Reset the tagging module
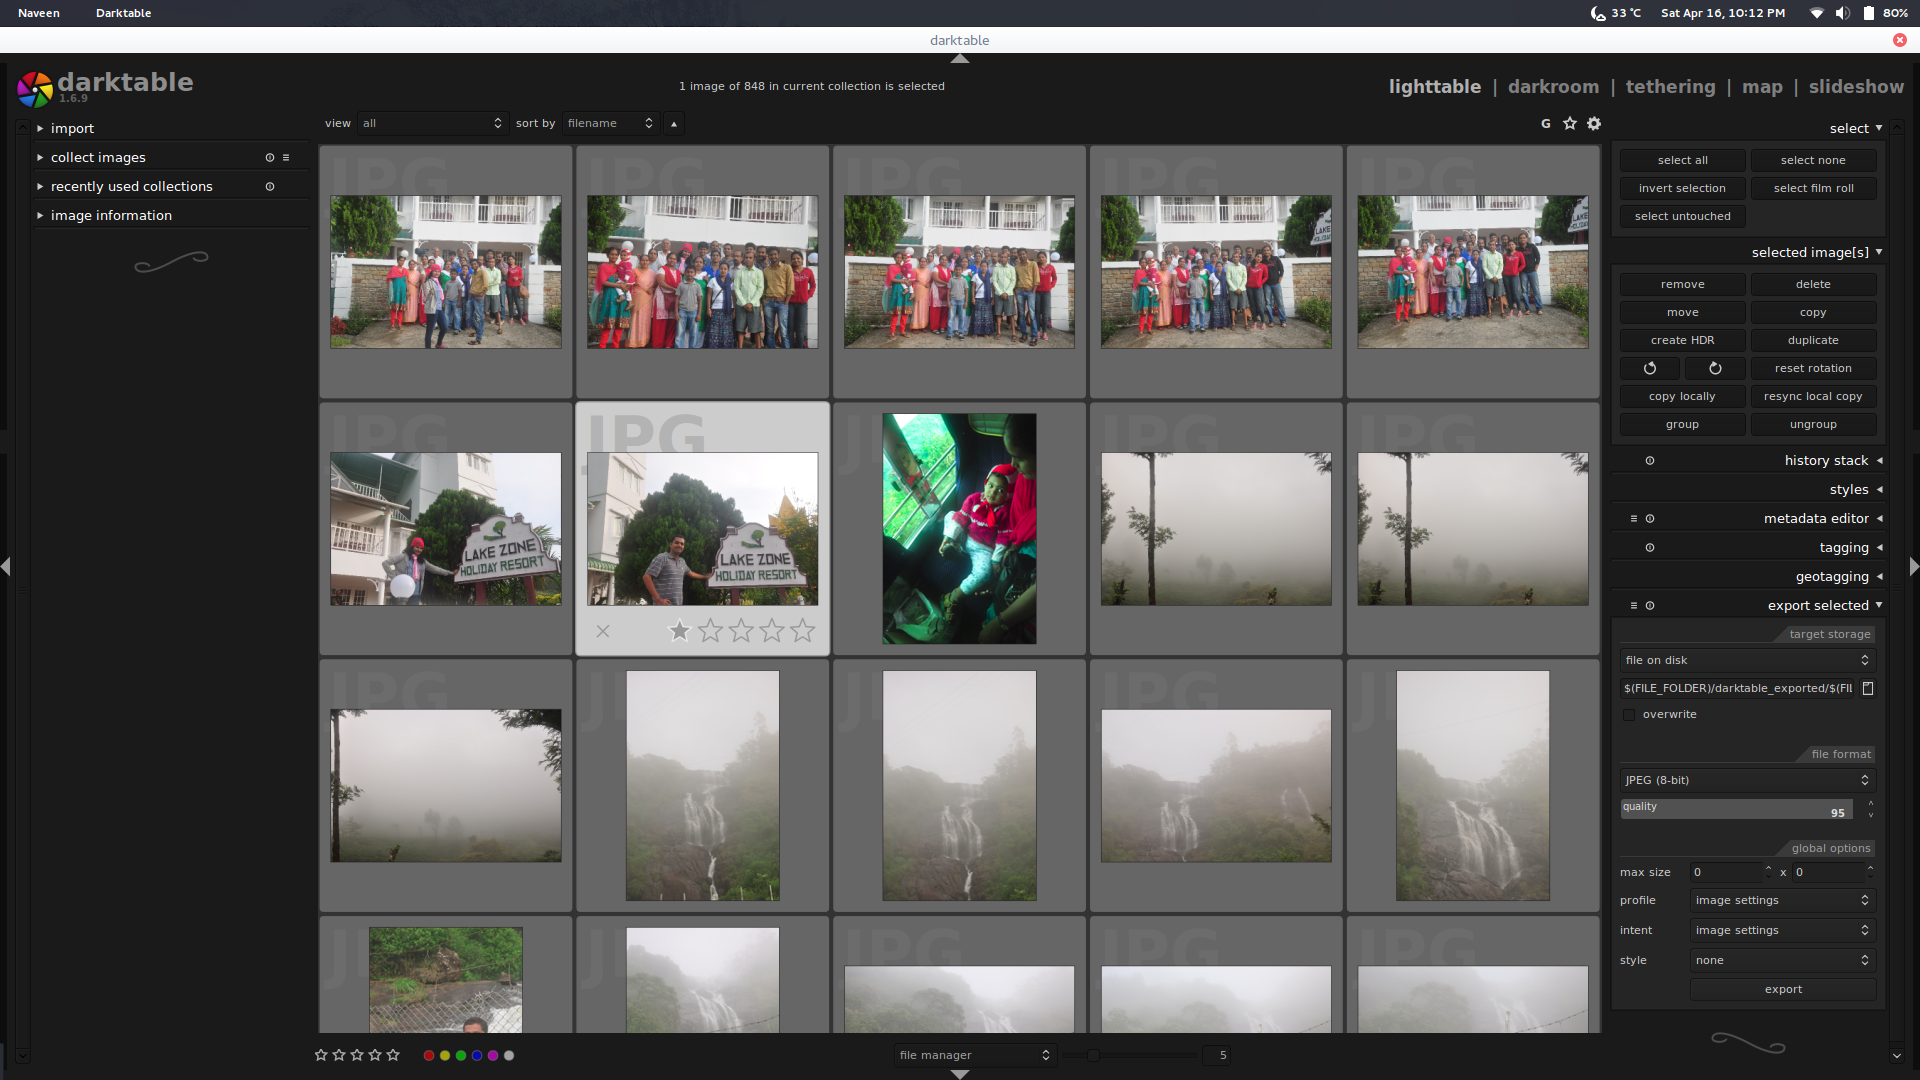The width and height of the screenshot is (1920, 1080). point(1650,548)
